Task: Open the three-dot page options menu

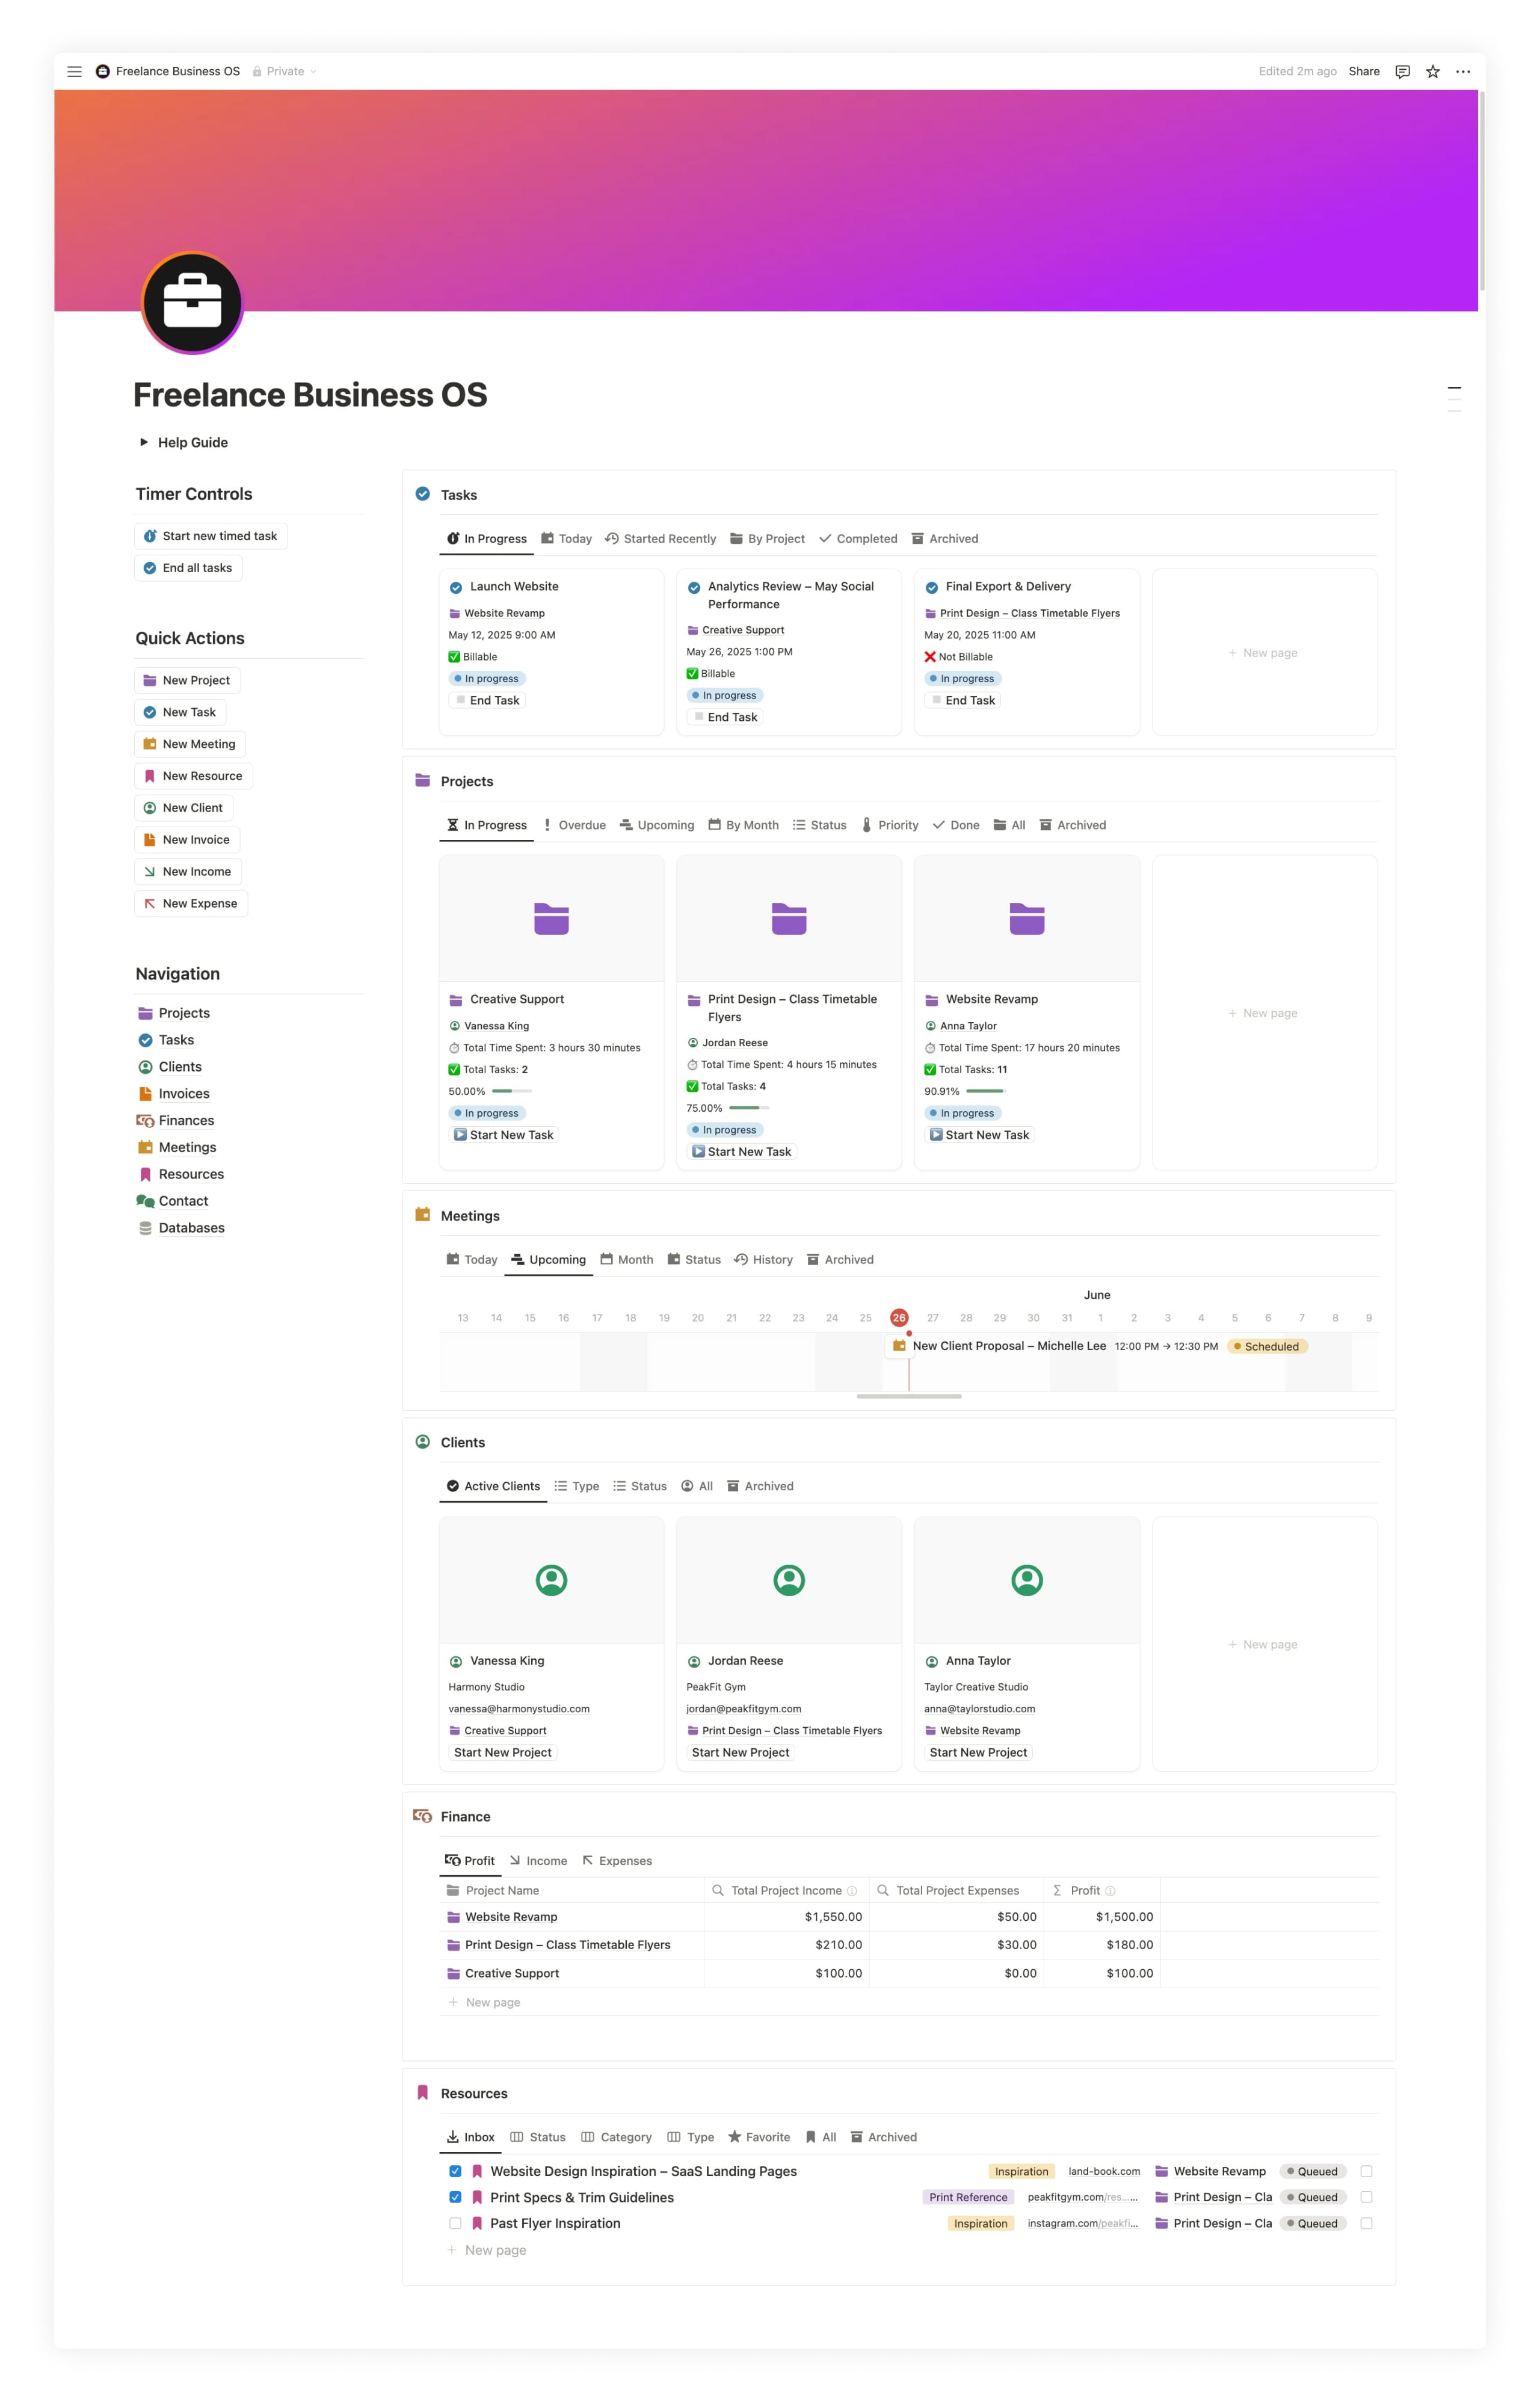Action: [1463, 71]
